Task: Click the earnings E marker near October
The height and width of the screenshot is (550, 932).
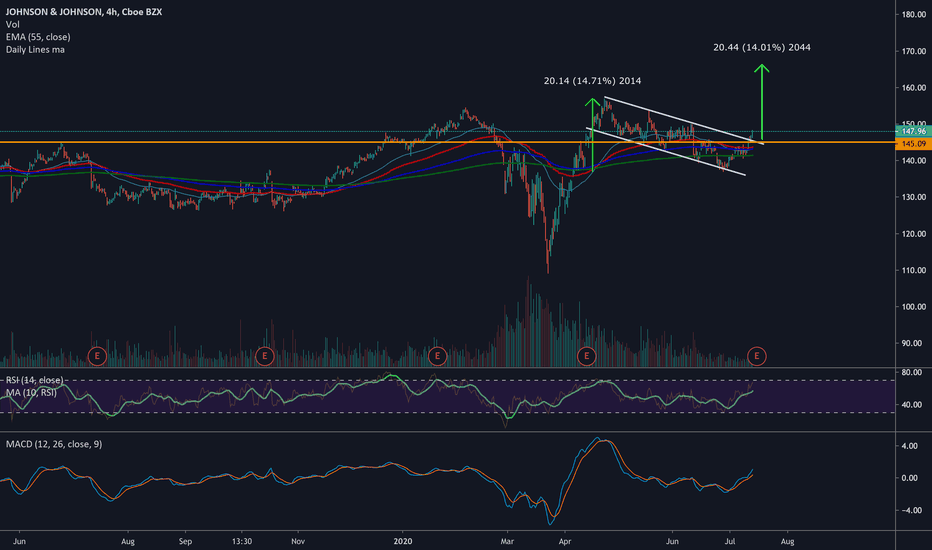Action: coord(265,356)
